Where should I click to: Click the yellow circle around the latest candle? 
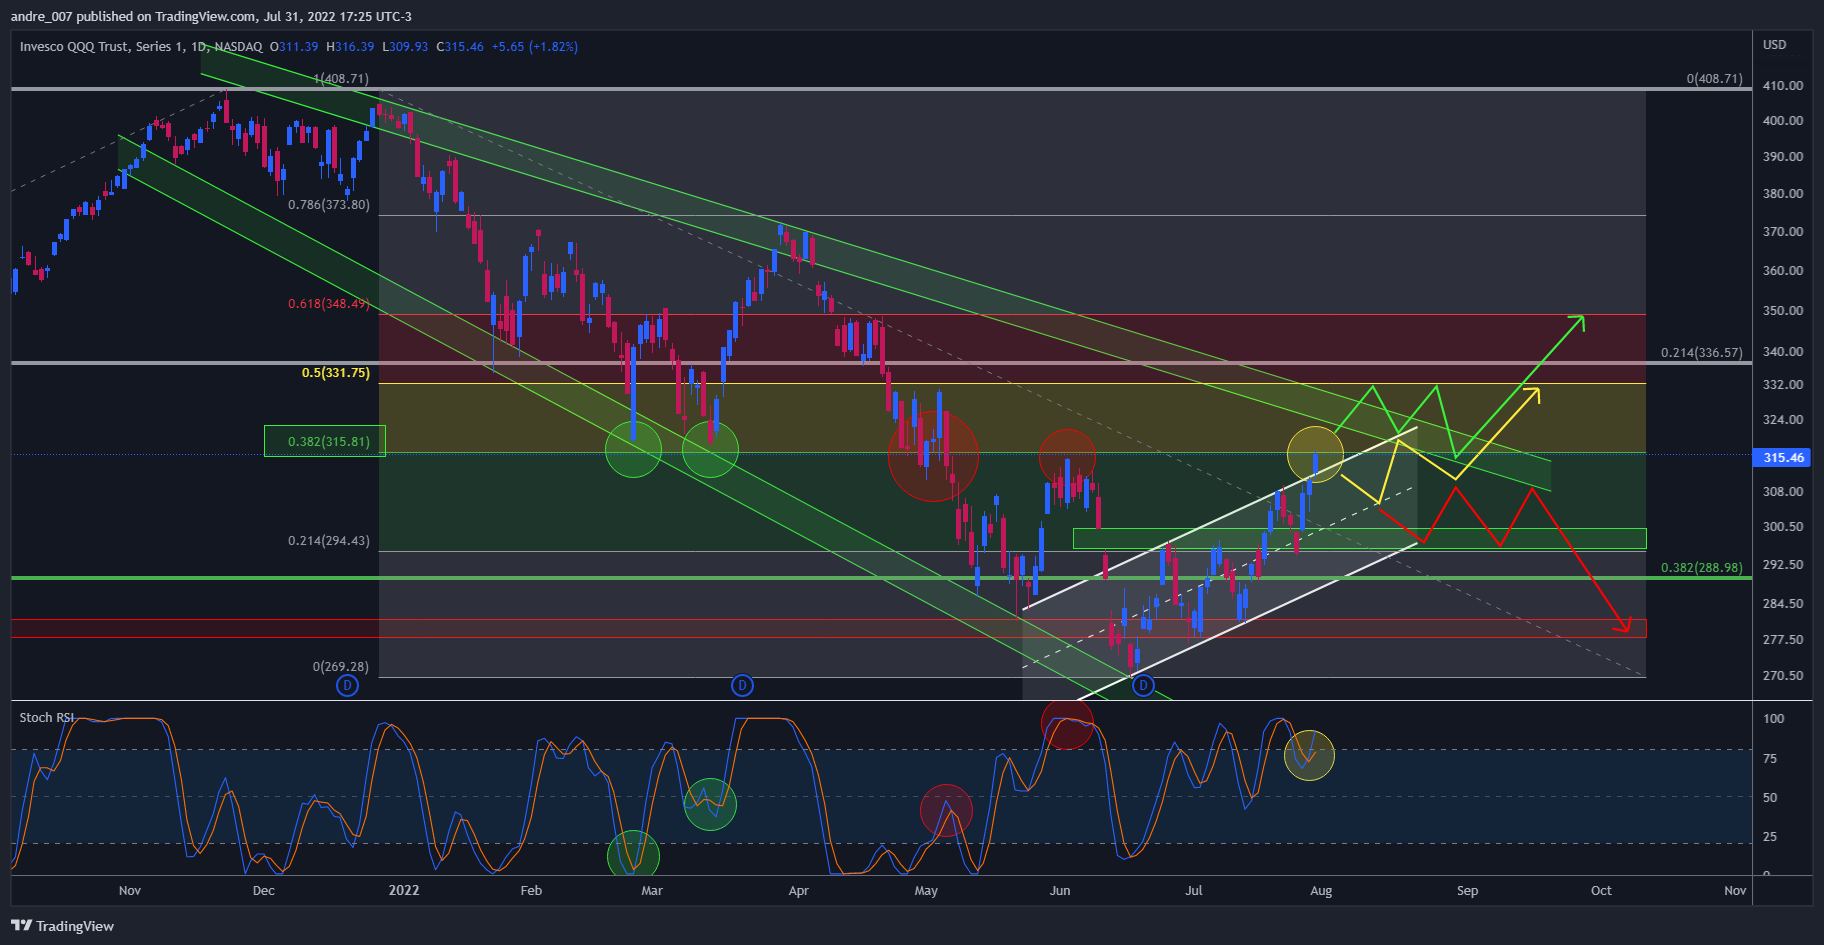pyautogui.click(x=1315, y=455)
